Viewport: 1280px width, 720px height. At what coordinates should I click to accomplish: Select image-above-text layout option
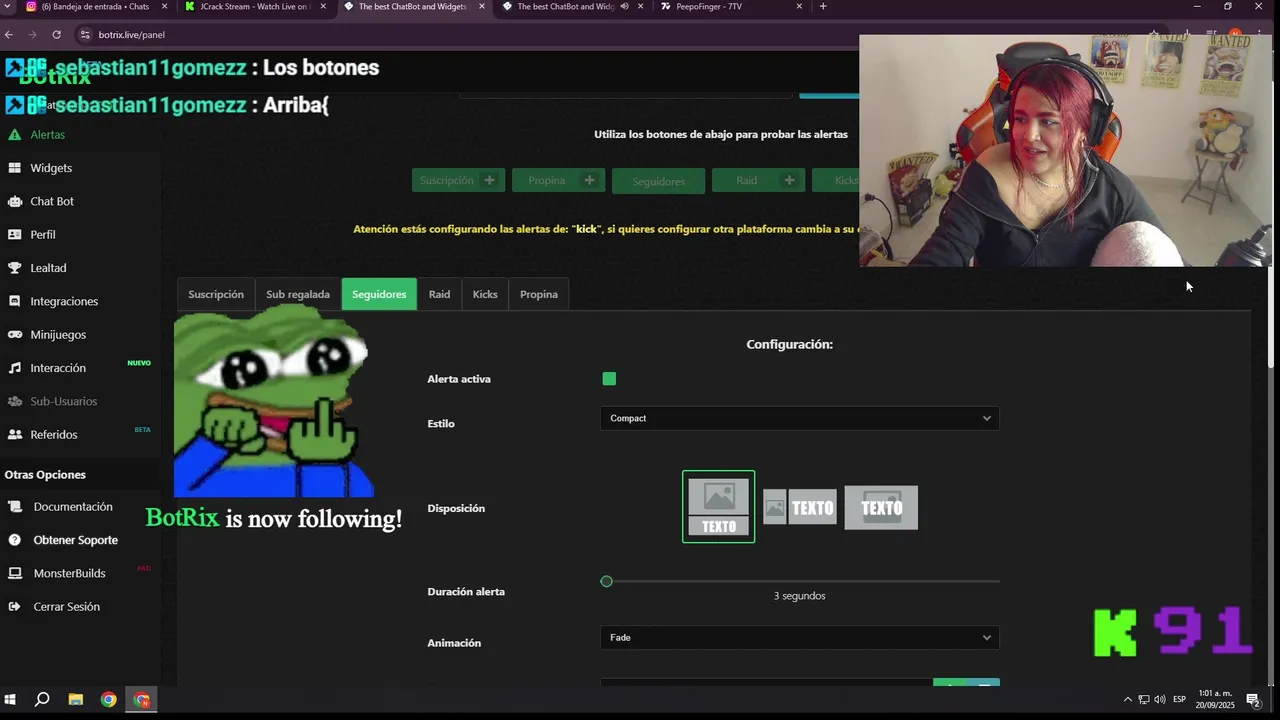(x=718, y=507)
